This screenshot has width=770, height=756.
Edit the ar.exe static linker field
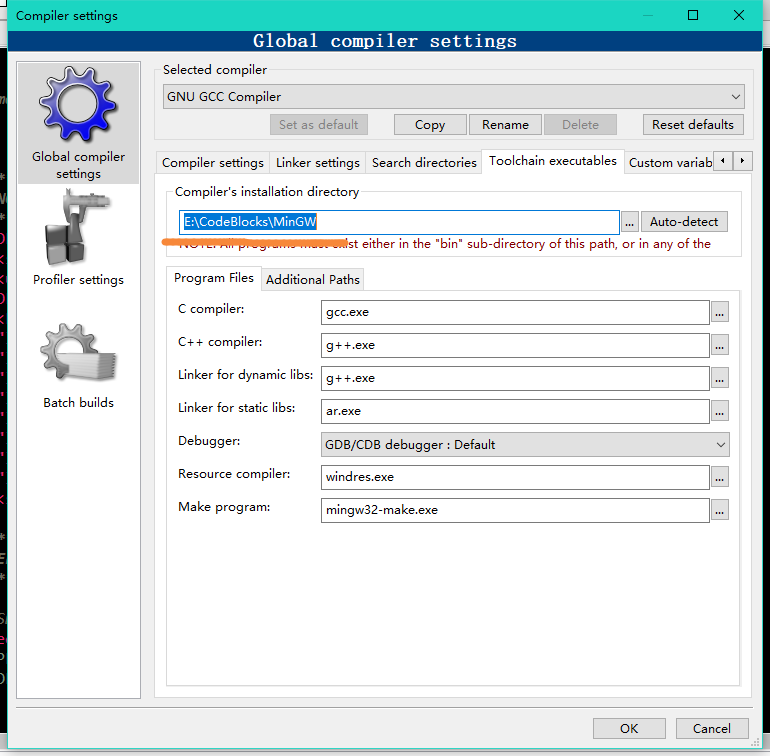515,411
